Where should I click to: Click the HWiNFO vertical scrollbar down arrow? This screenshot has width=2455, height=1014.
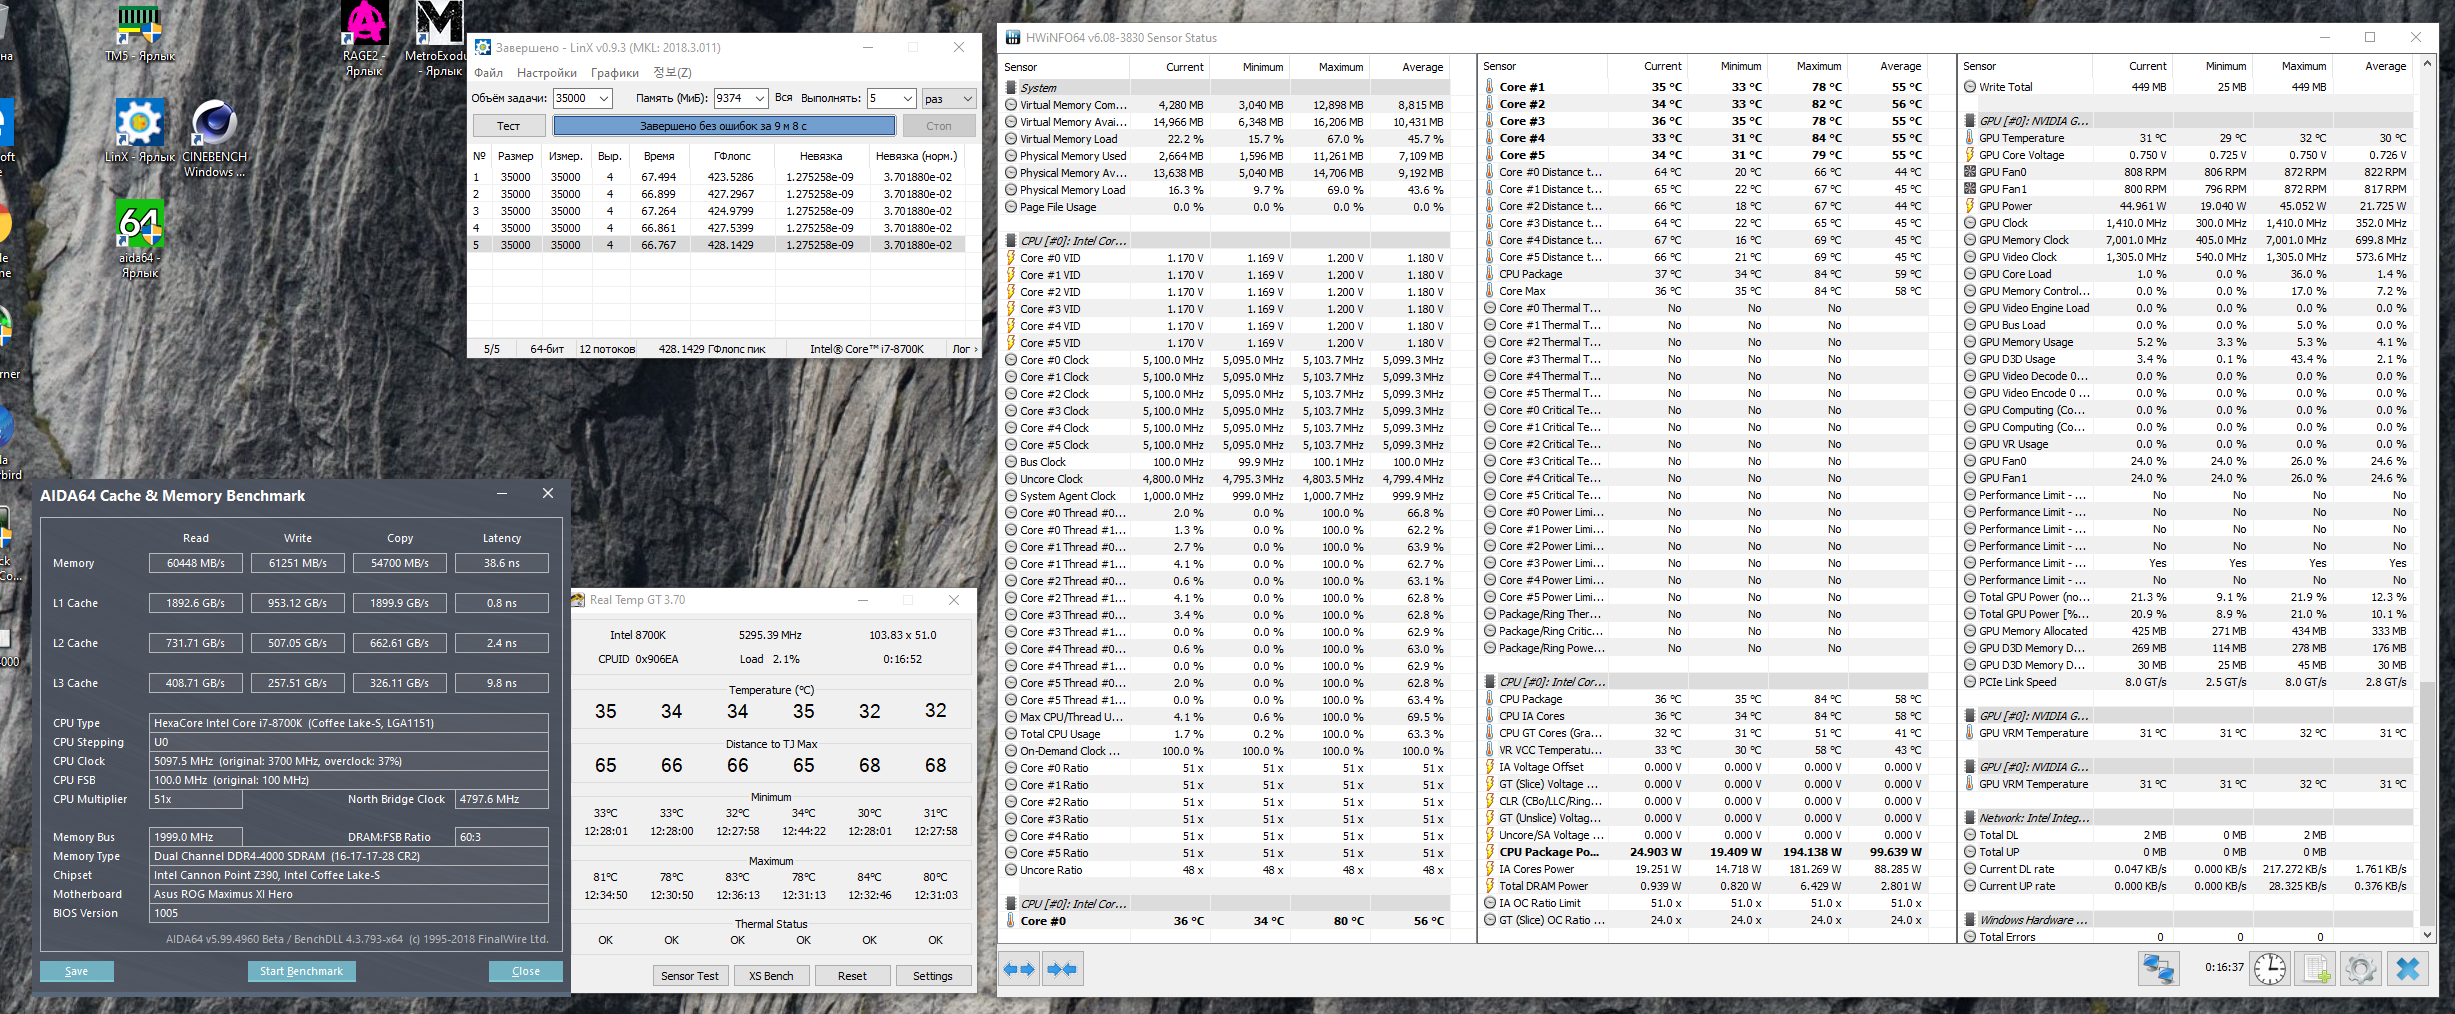(2427, 935)
